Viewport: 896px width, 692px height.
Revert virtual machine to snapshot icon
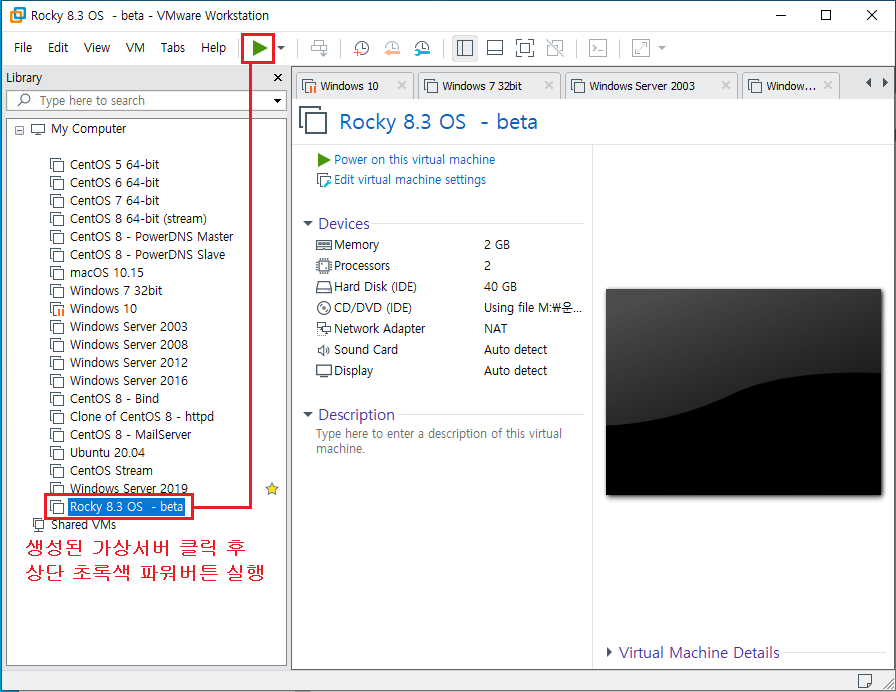click(392, 48)
